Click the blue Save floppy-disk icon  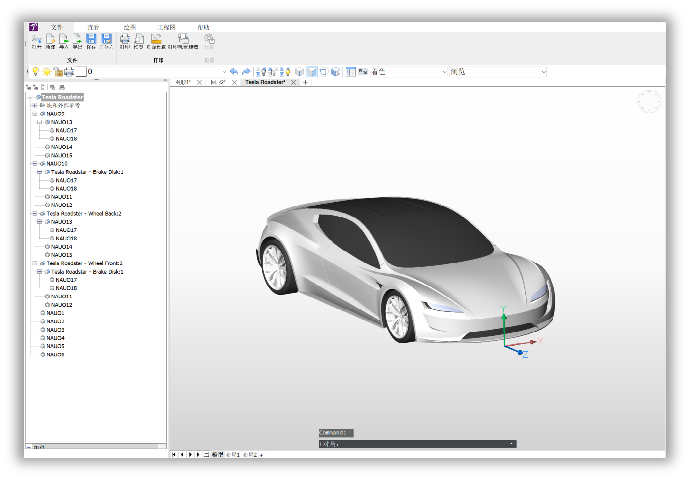[91, 39]
